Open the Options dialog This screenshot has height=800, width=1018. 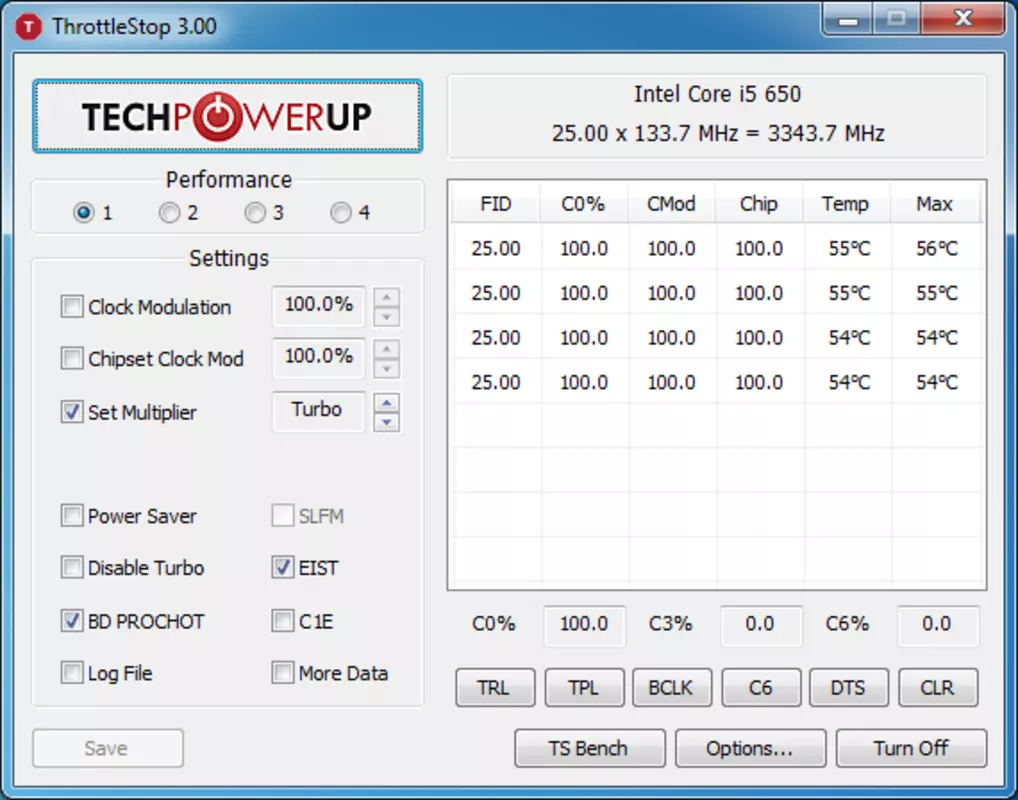pyautogui.click(x=751, y=748)
